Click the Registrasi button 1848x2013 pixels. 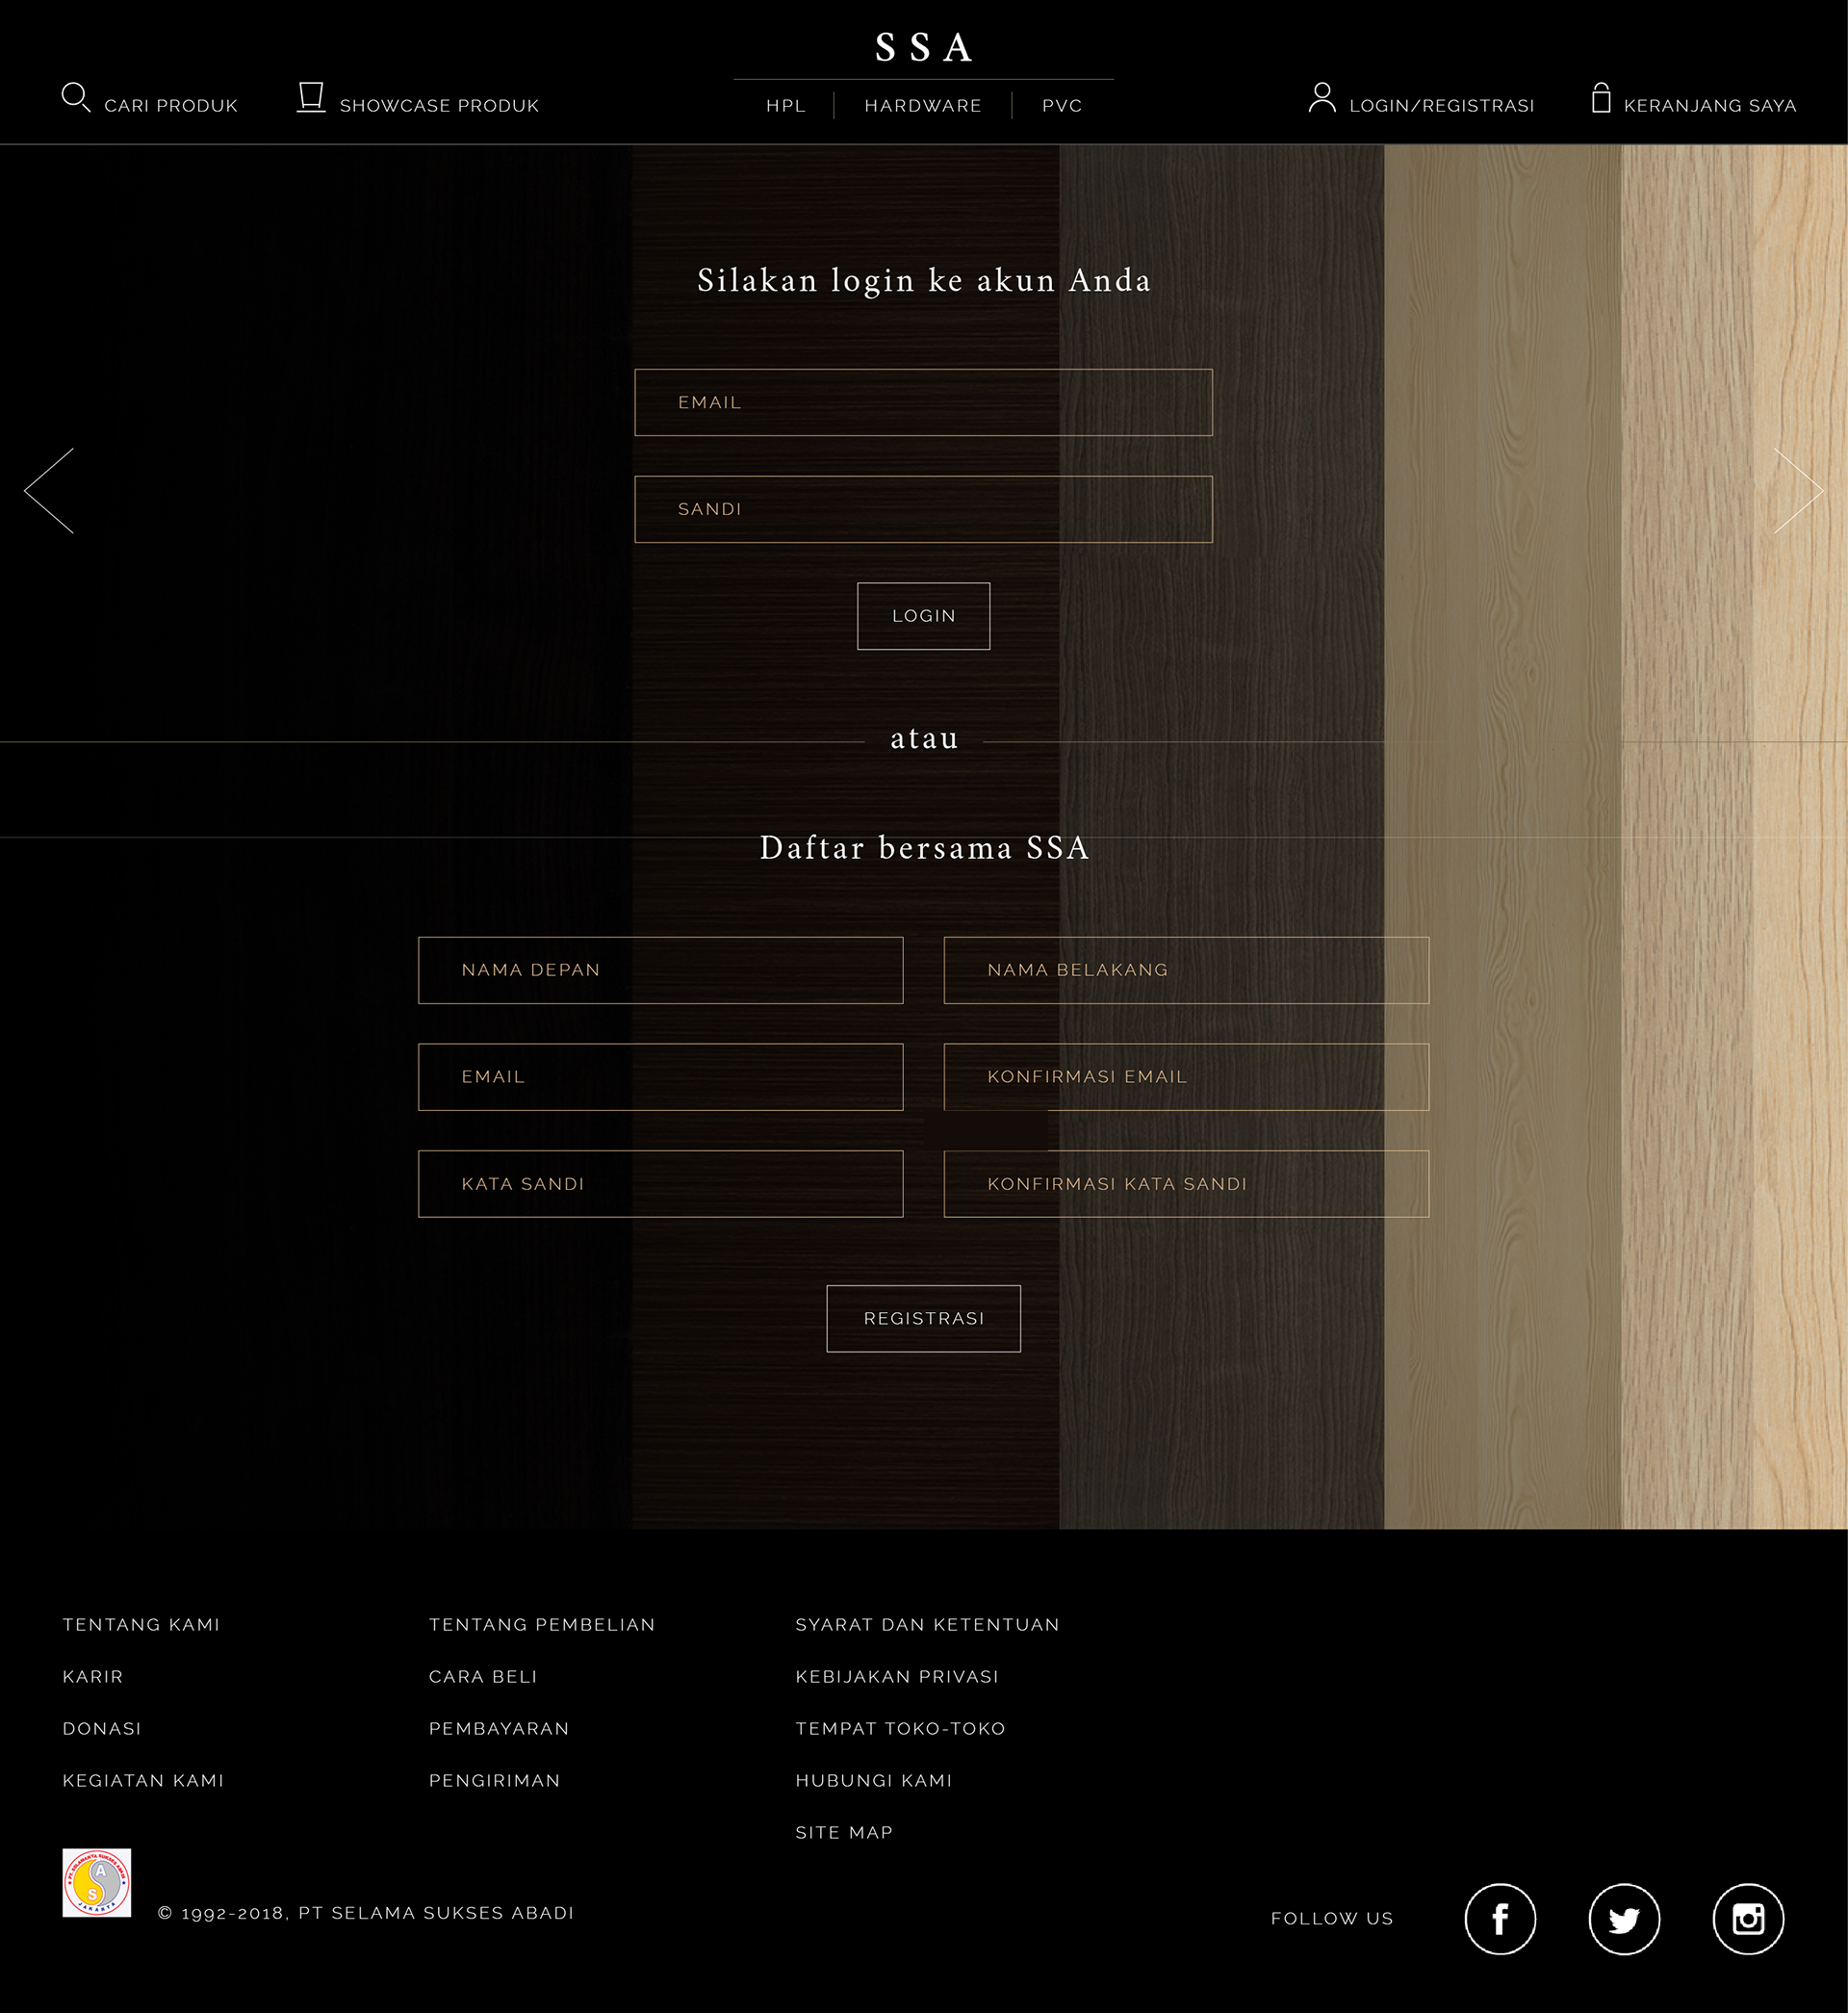coord(923,1319)
